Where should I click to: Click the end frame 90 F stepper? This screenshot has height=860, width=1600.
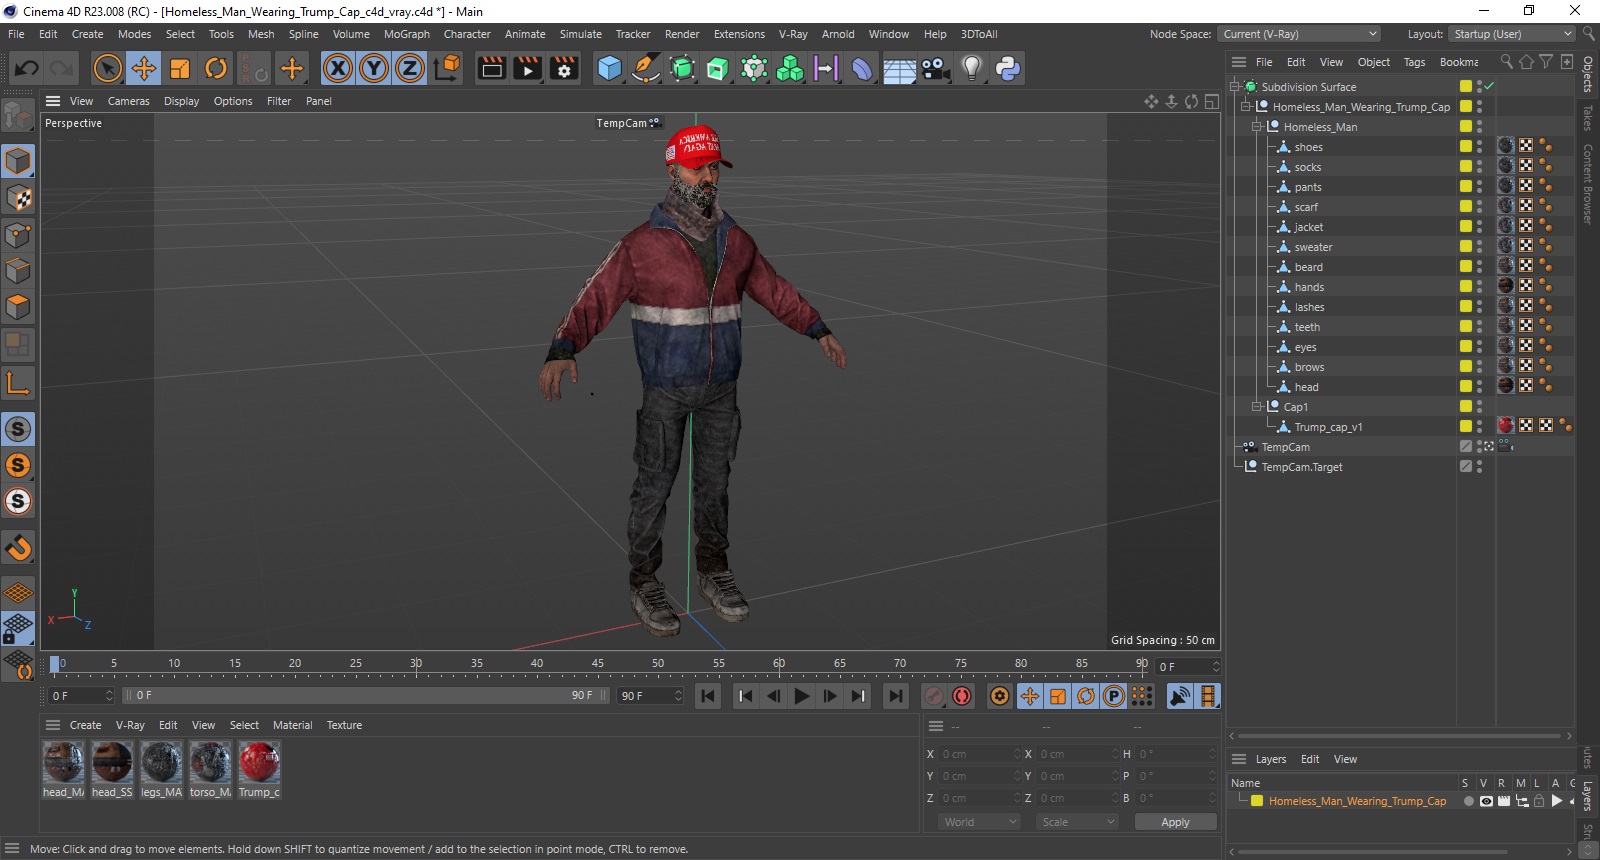tap(678, 696)
